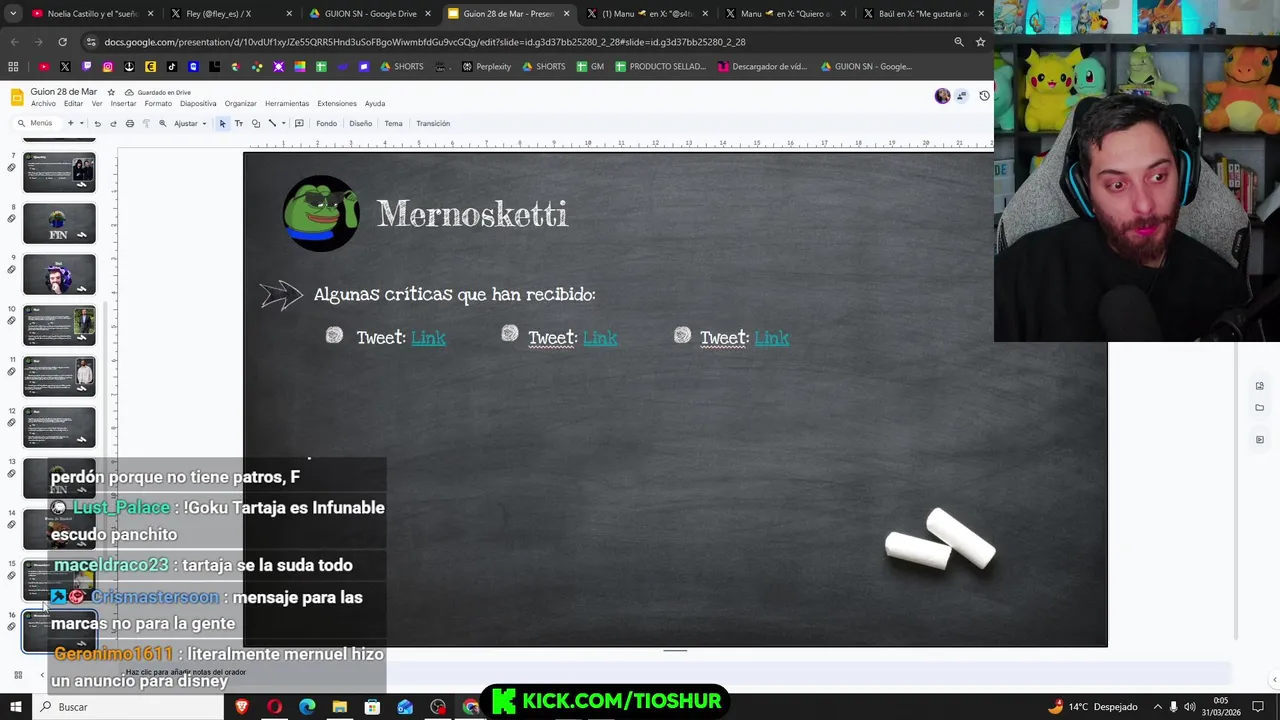1280x720 pixels.
Task: Open the Ajustar zoom dropdown
Action: 190,124
